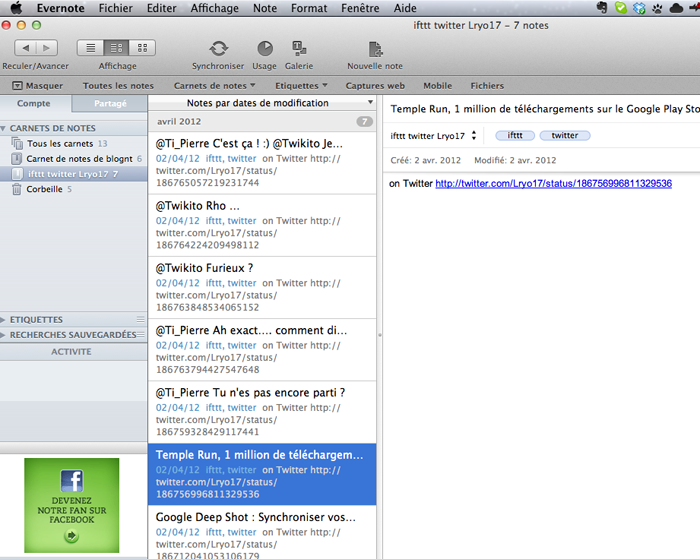Open the twitter.com status link in note

pyautogui.click(x=553, y=183)
